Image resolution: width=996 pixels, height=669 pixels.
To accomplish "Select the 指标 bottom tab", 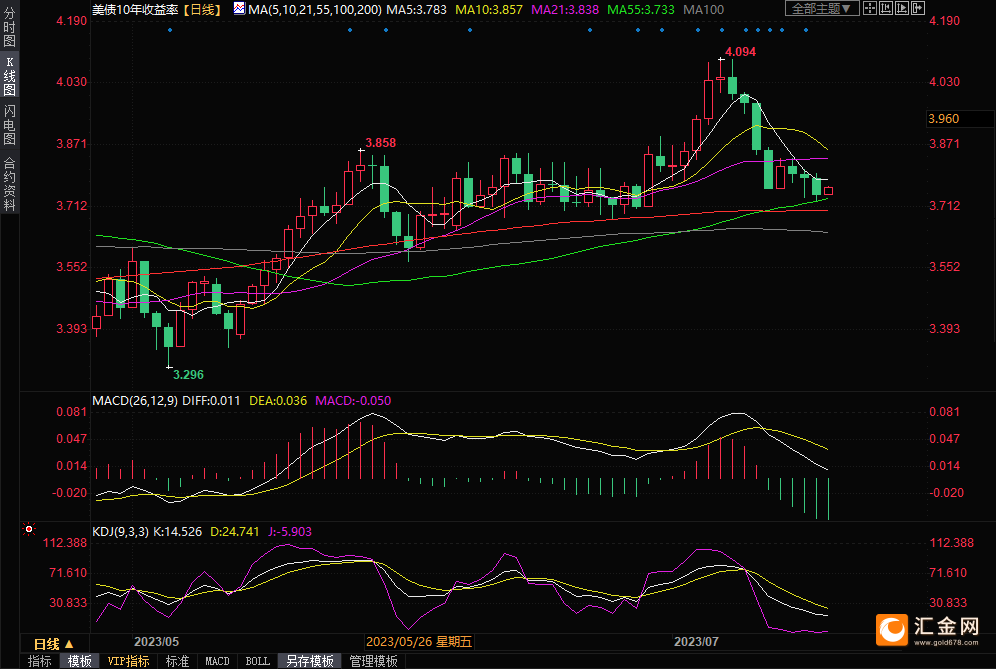I will coord(40,661).
